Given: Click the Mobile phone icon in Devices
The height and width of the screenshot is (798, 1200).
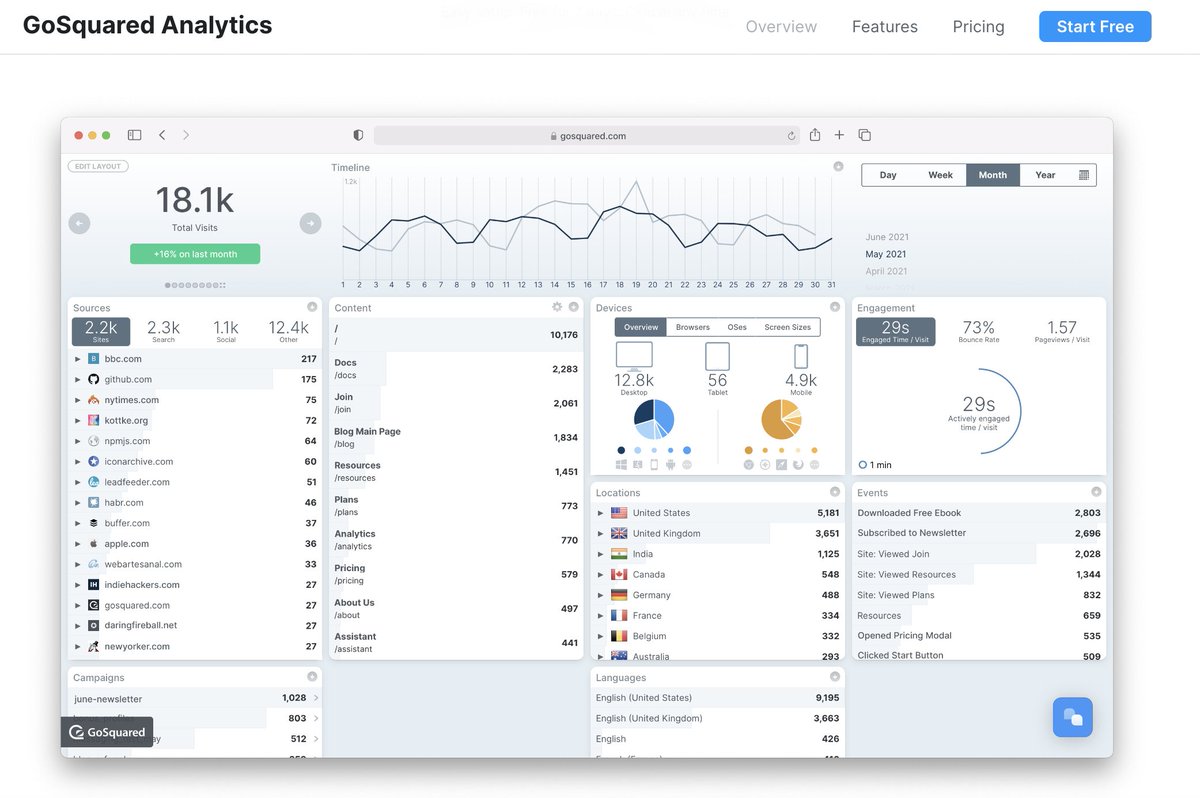Looking at the screenshot, I should (x=801, y=356).
